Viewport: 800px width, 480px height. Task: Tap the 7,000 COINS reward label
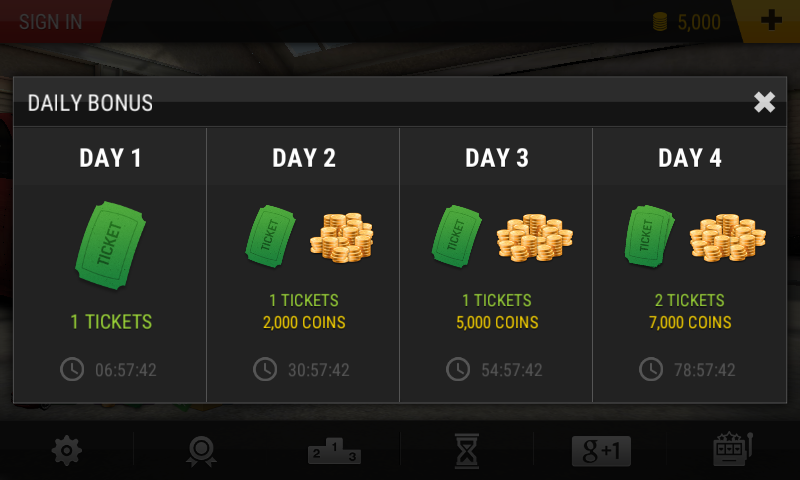point(690,322)
